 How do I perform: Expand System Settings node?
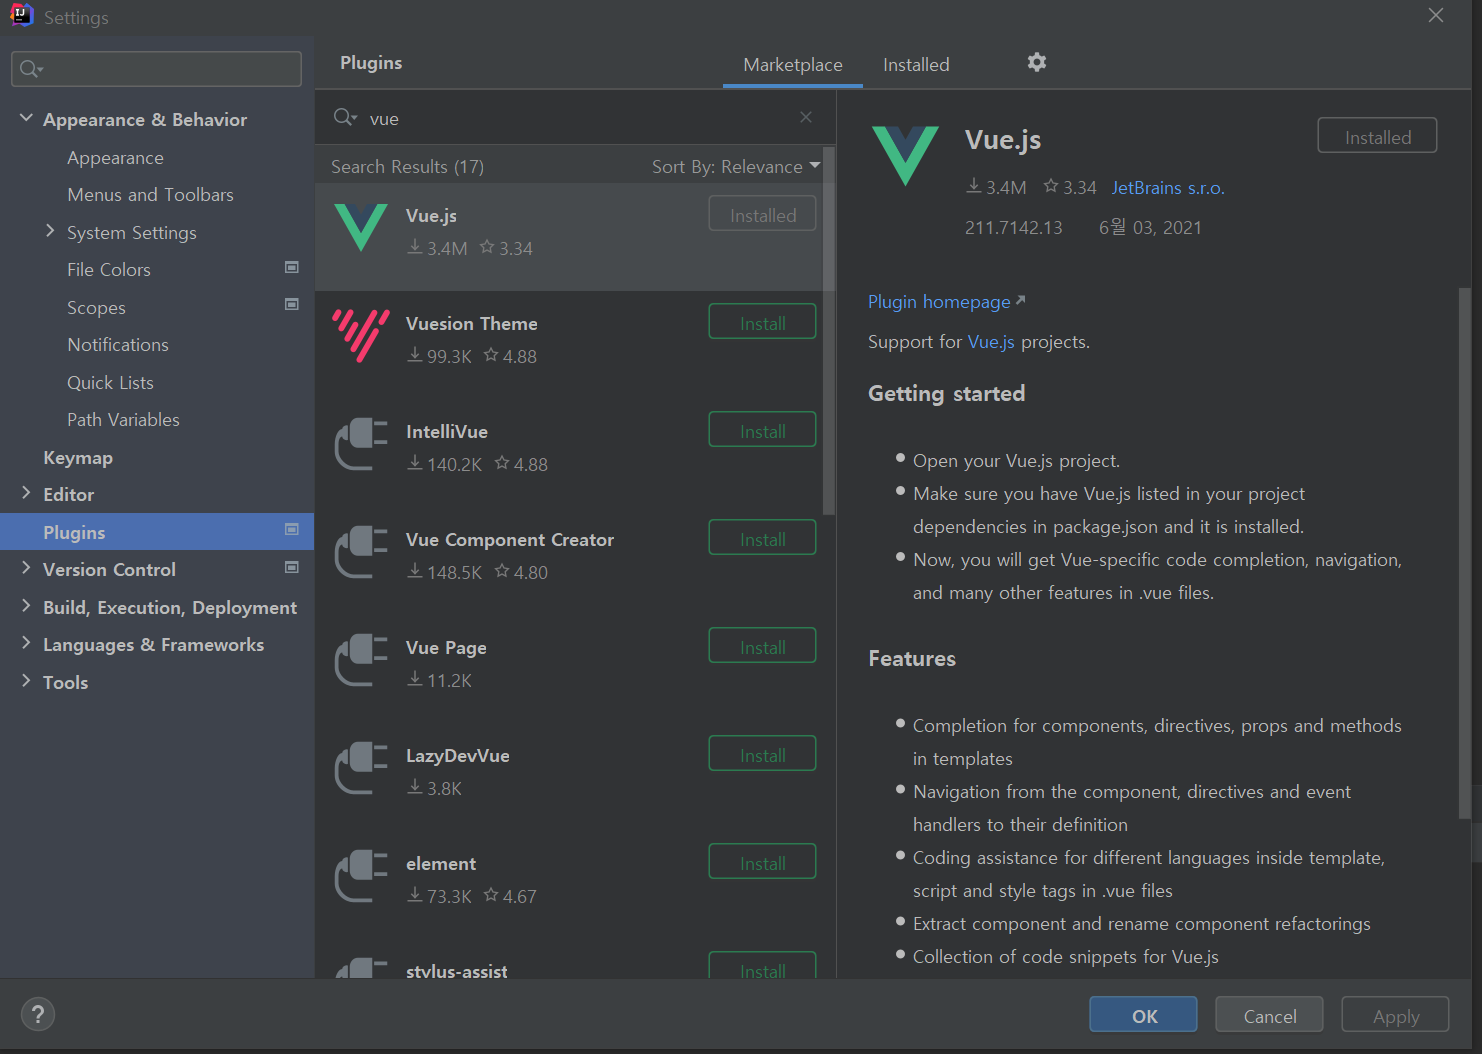click(x=50, y=231)
